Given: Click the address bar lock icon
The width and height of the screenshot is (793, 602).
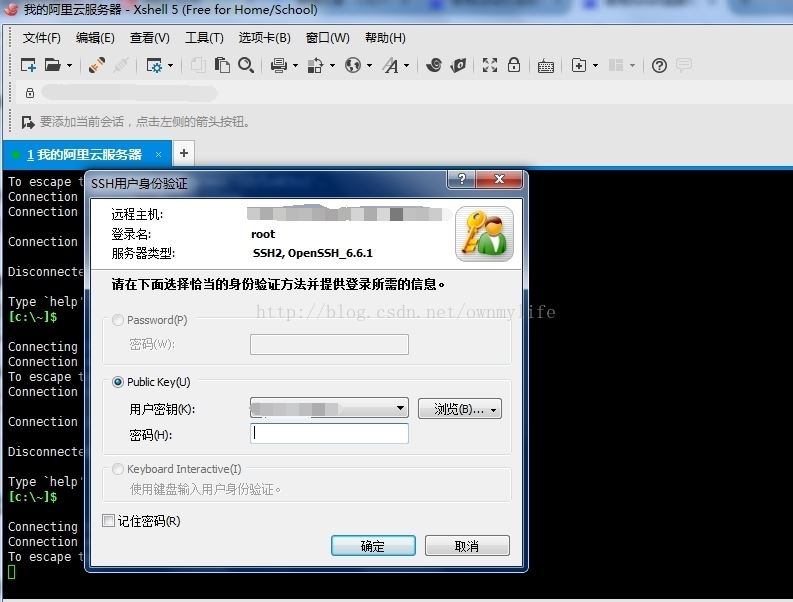Looking at the screenshot, I should click(x=30, y=93).
